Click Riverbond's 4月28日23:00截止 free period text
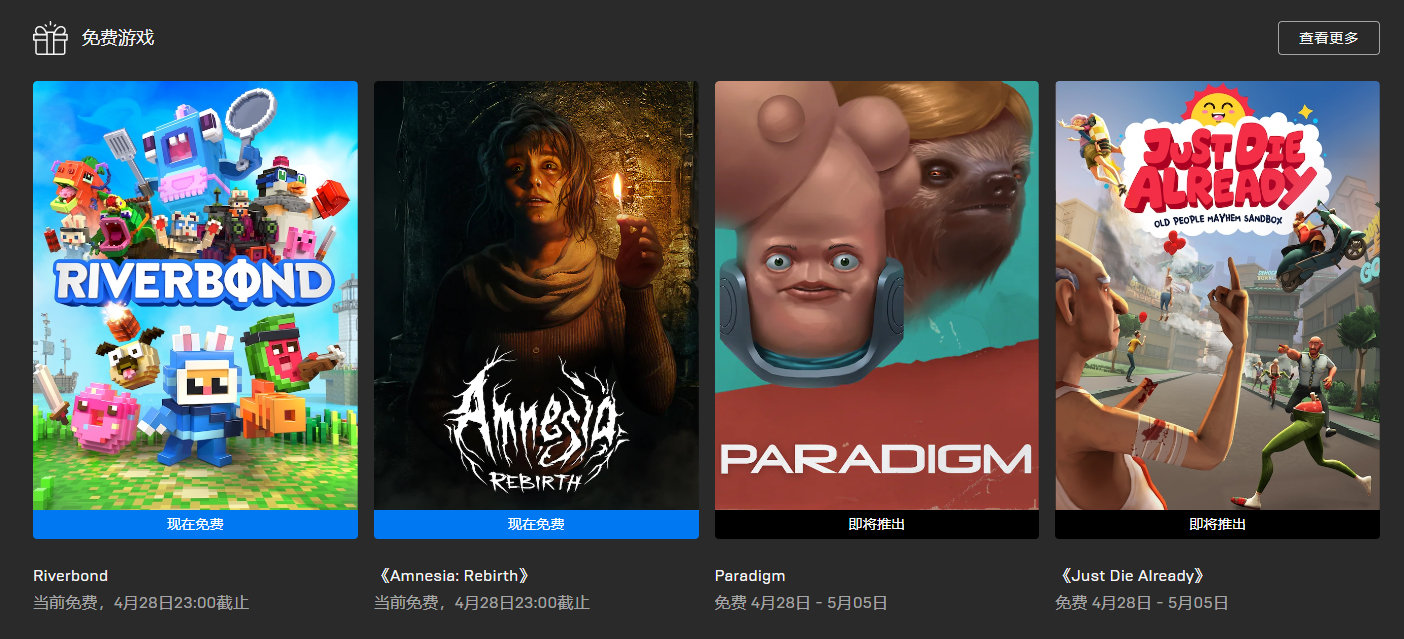The height and width of the screenshot is (639, 1404). click(x=181, y=603)
